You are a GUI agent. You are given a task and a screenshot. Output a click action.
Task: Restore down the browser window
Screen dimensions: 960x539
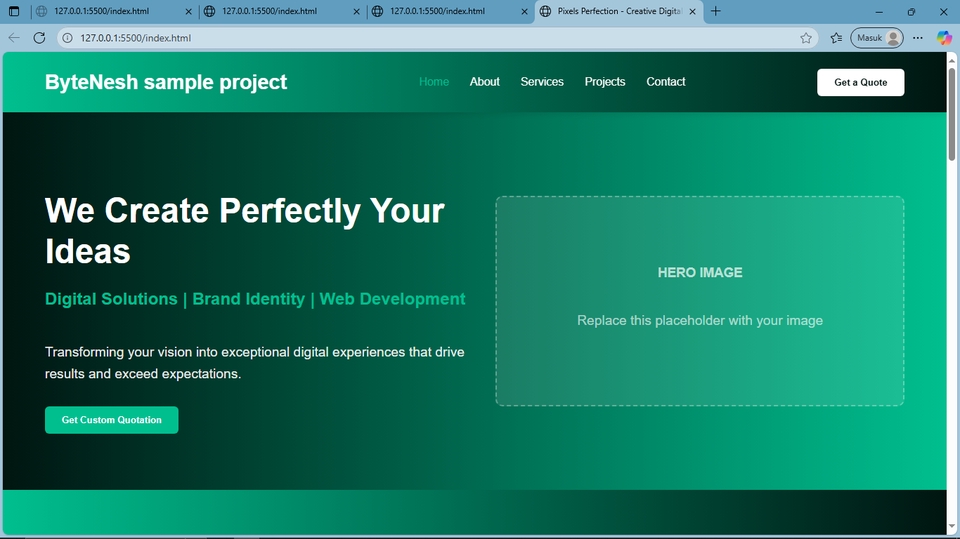point(911,12)
